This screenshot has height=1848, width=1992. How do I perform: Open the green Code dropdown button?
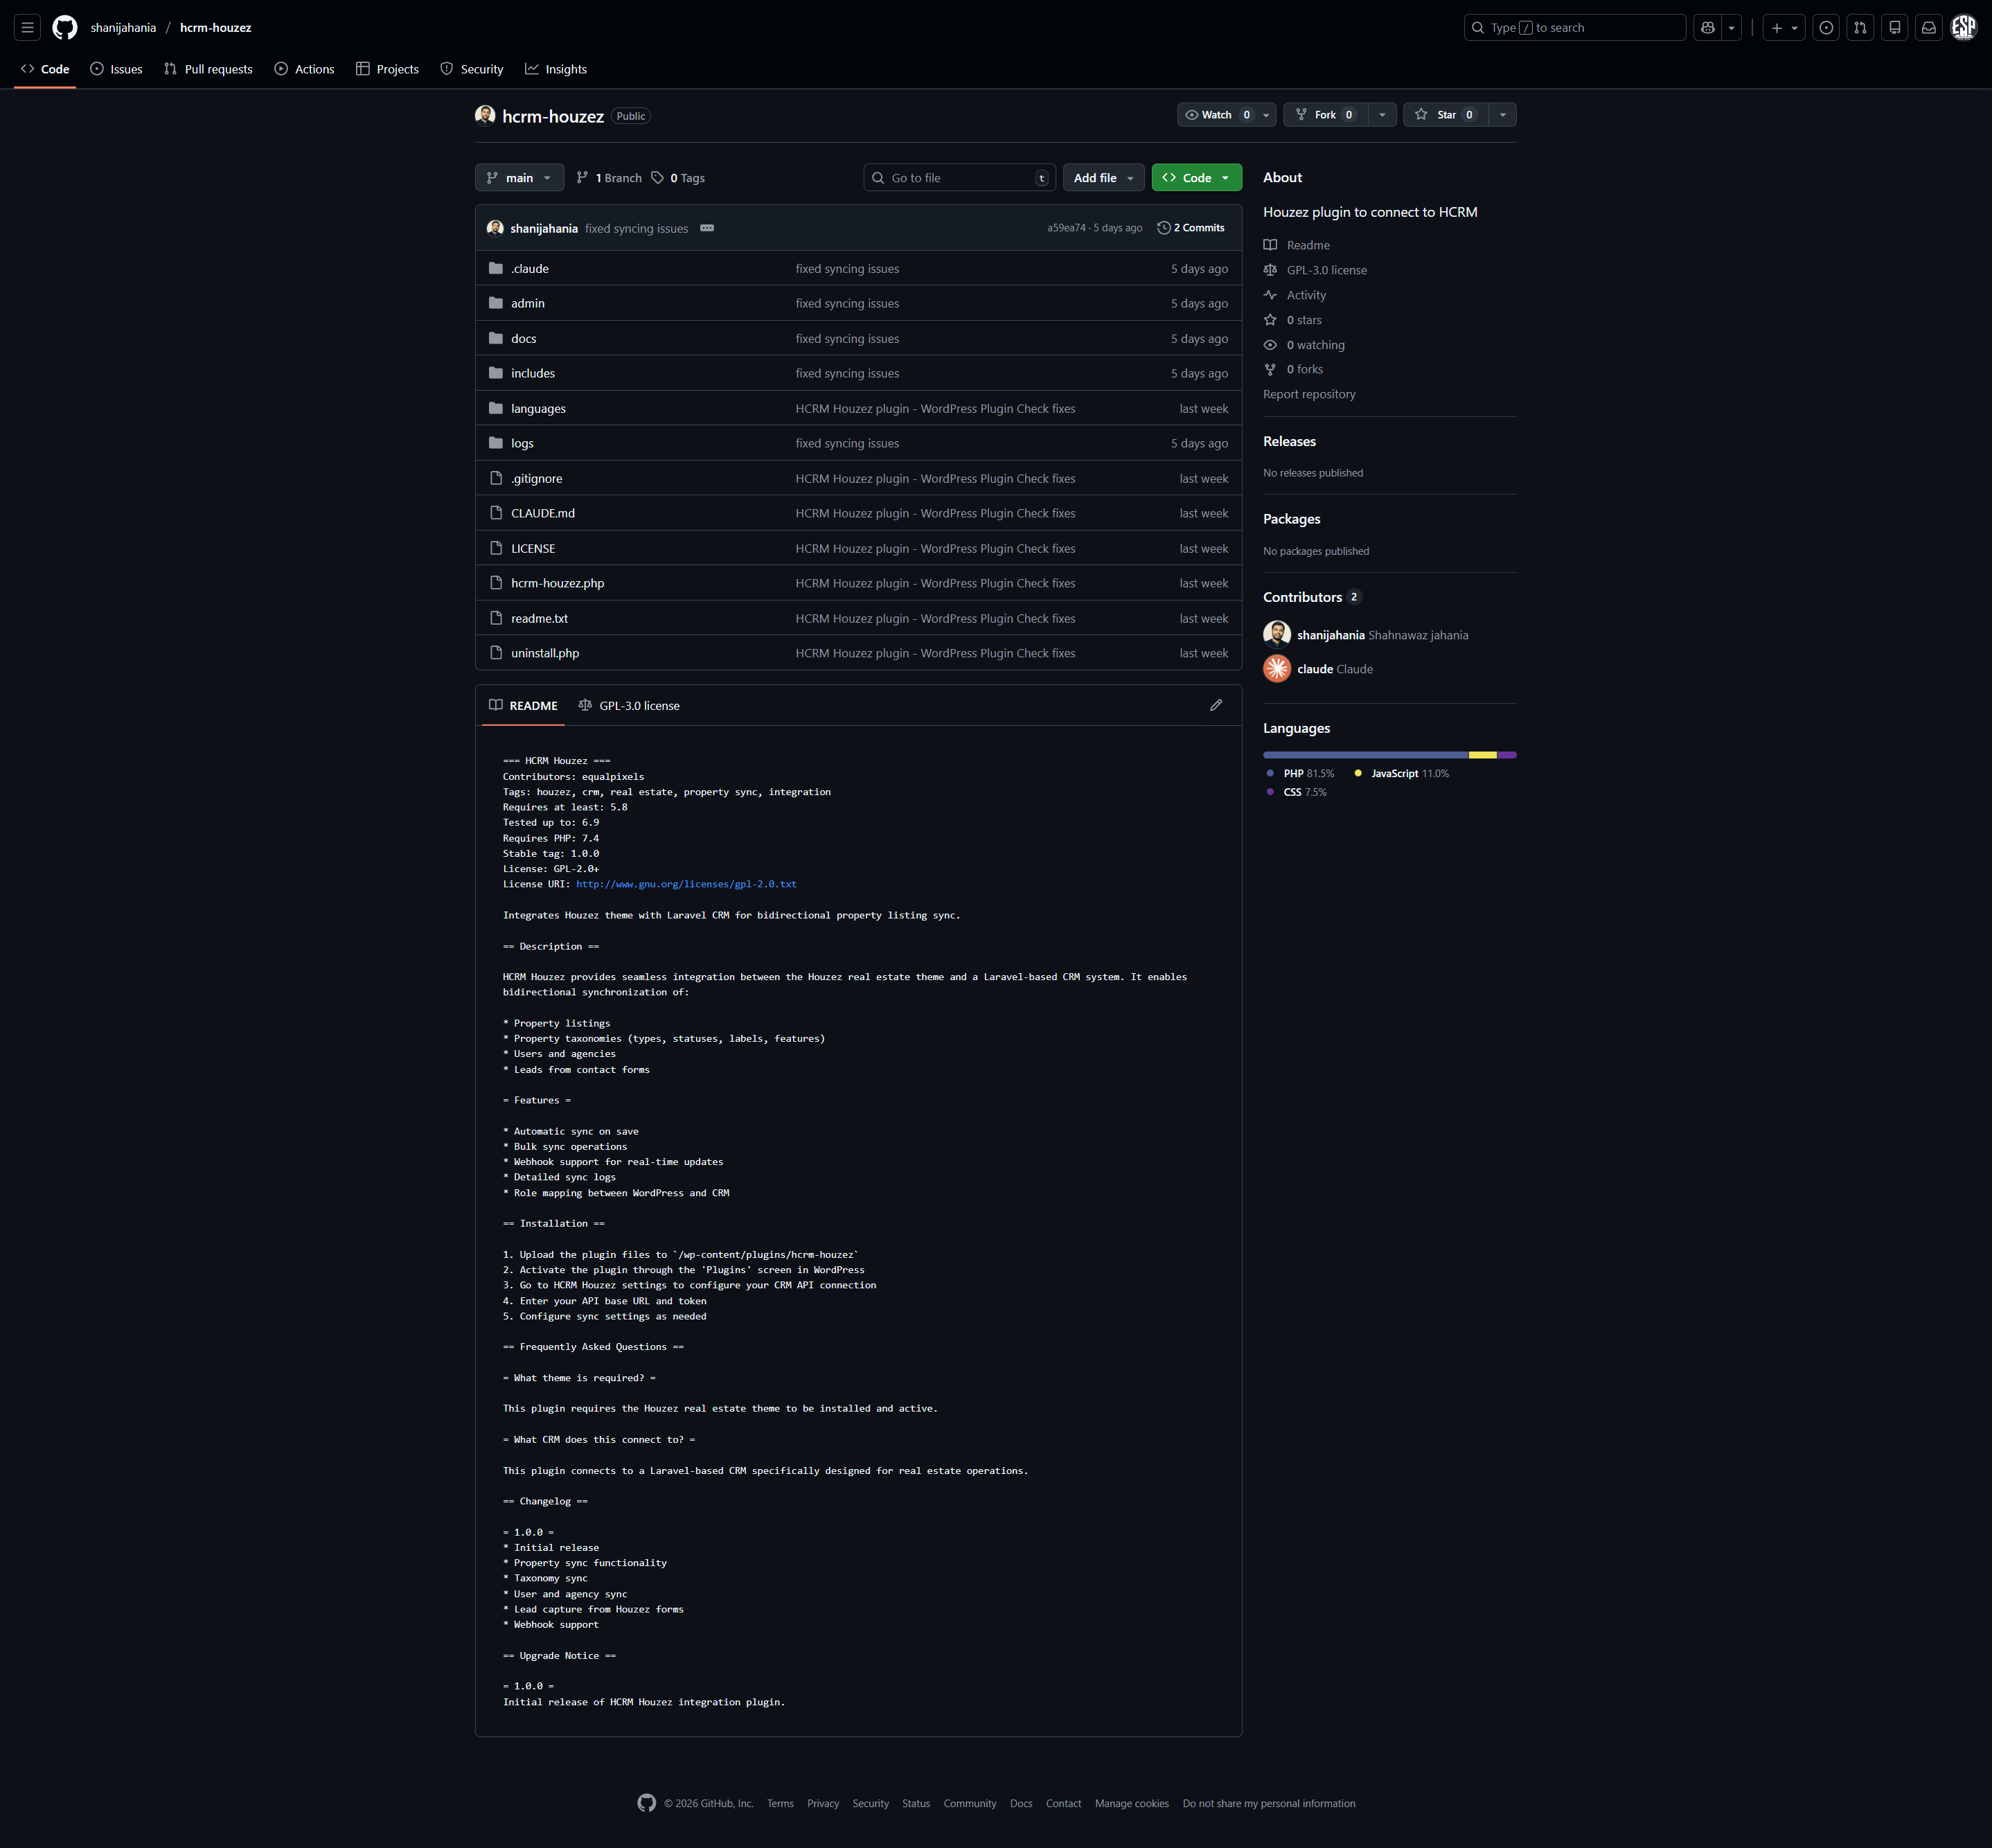[1196, 178]
